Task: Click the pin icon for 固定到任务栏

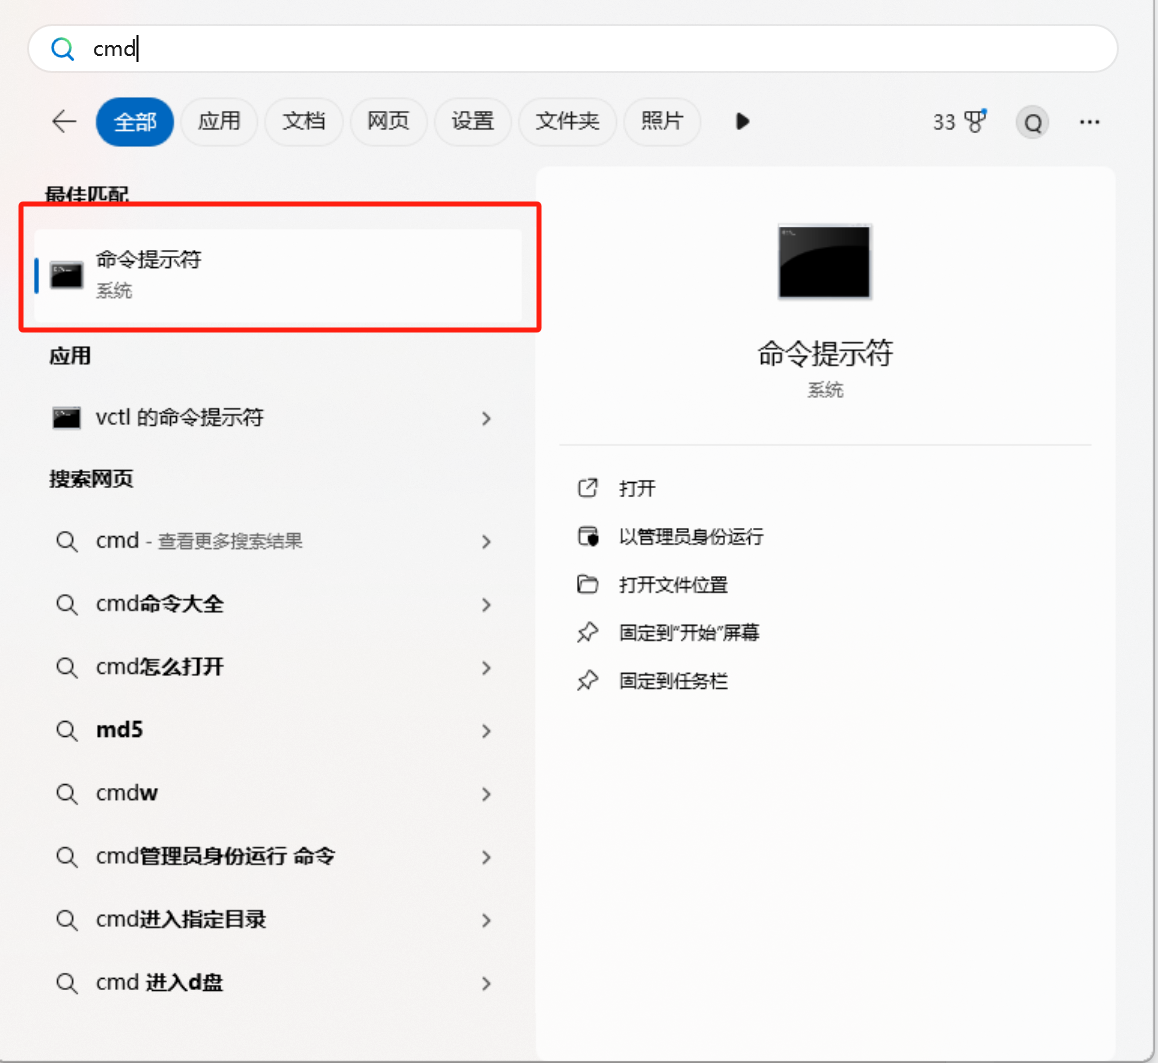Action: [x=588, y=681]
